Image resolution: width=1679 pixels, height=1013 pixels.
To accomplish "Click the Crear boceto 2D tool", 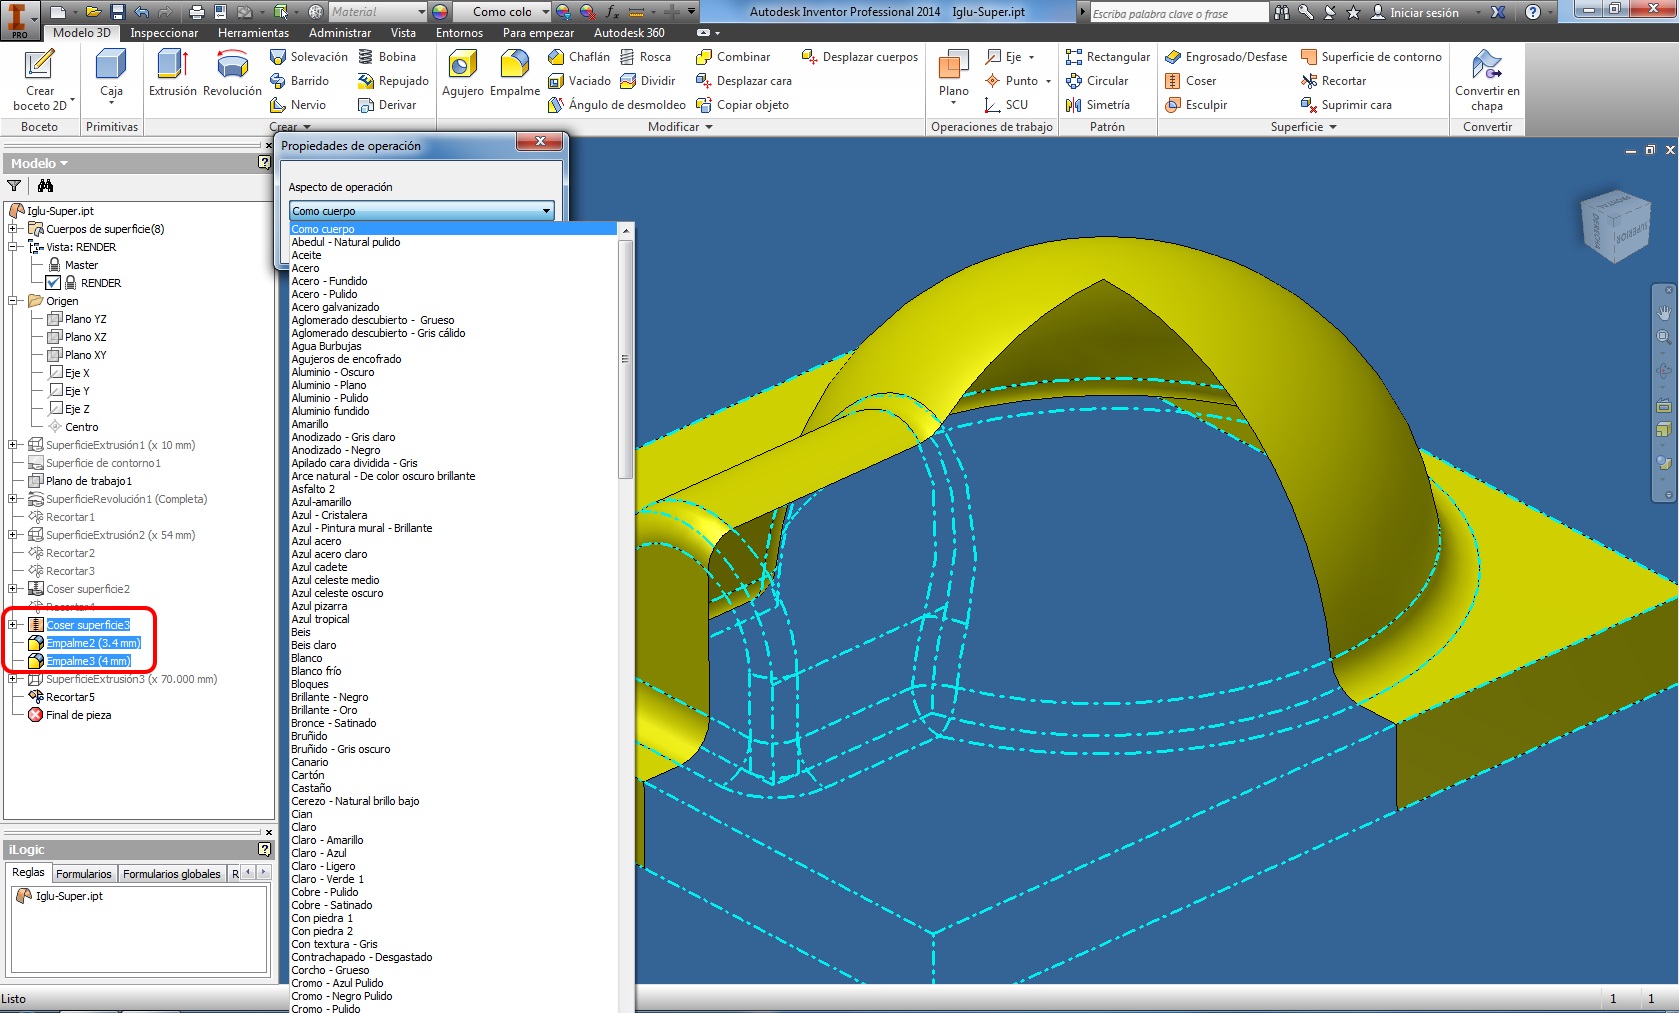I will (40, 80).
